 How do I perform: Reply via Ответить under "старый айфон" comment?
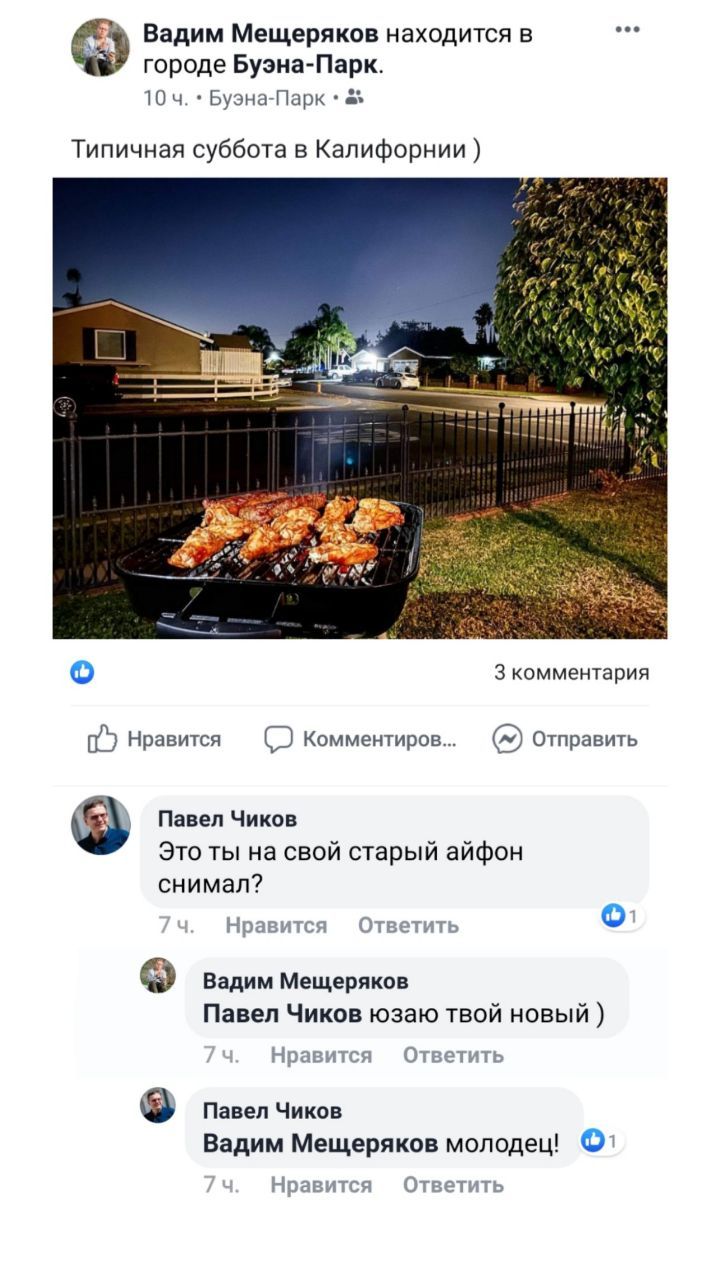point(409,925)
